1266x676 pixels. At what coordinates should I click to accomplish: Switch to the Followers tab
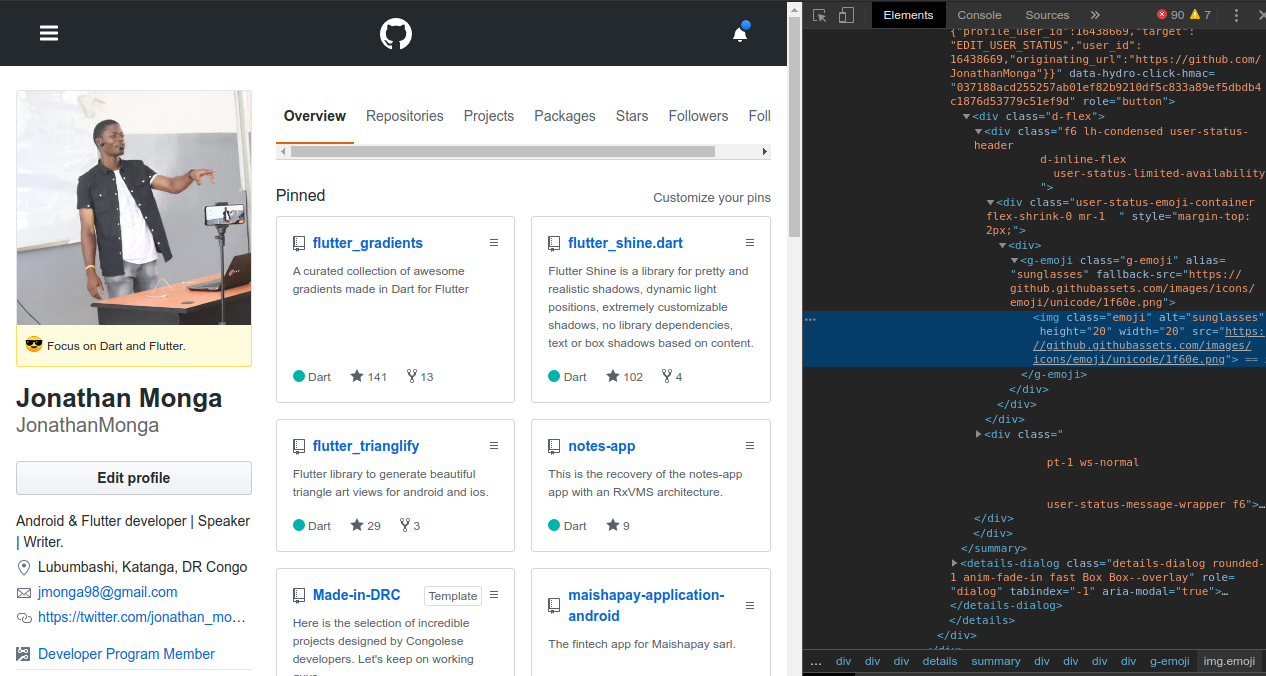tap(698, 116)
